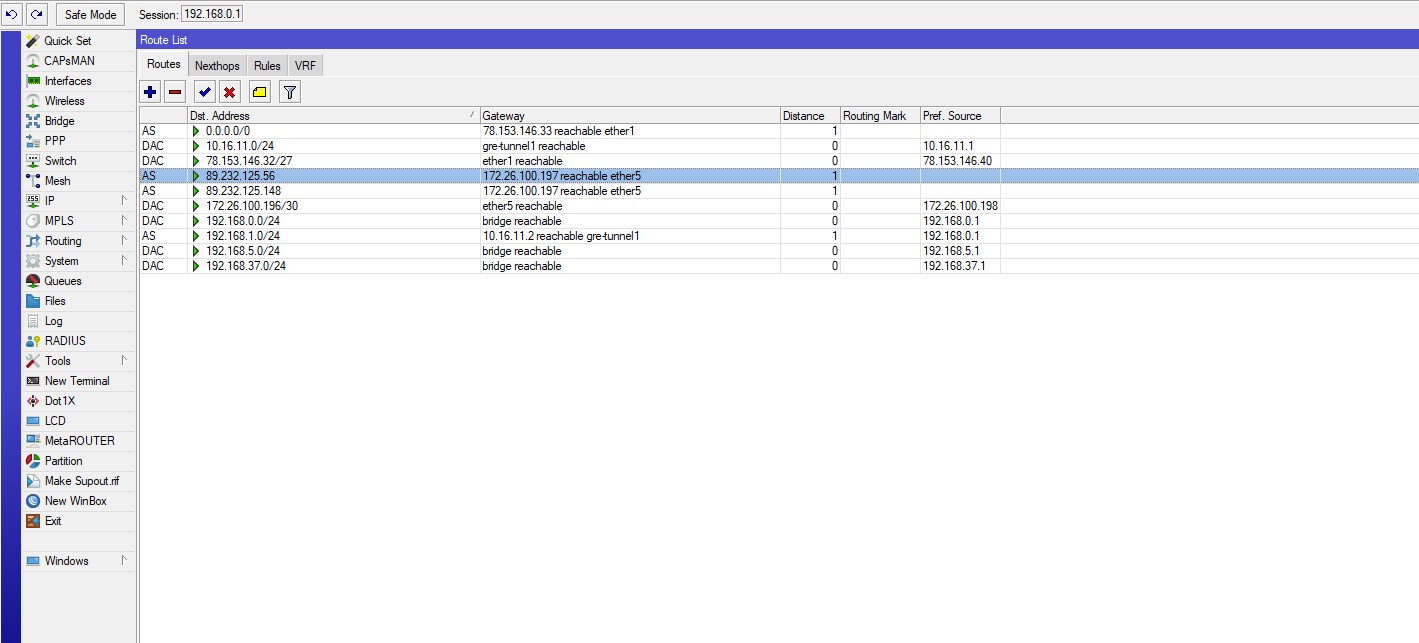Select the 192.168.0.0/24 route row

coord(778,221)
